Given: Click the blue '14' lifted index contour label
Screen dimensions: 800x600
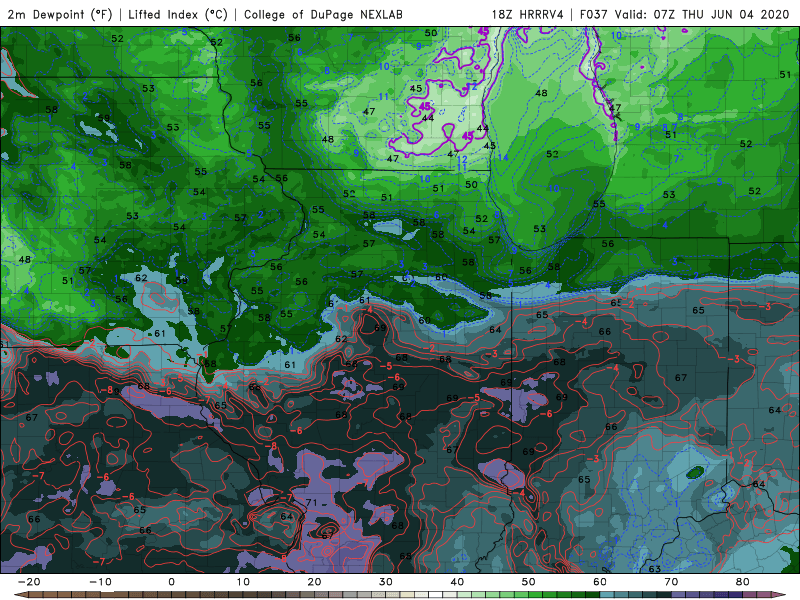Looking at the screenshot, I should pos(503,157).
